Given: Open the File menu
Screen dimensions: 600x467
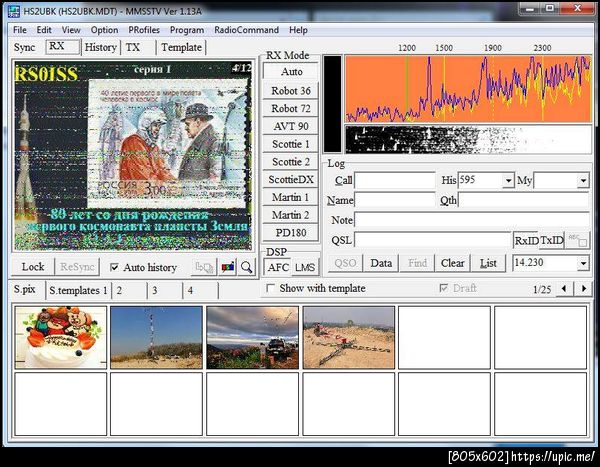Looking at the screenshot, I should click(x=20, y=30).
